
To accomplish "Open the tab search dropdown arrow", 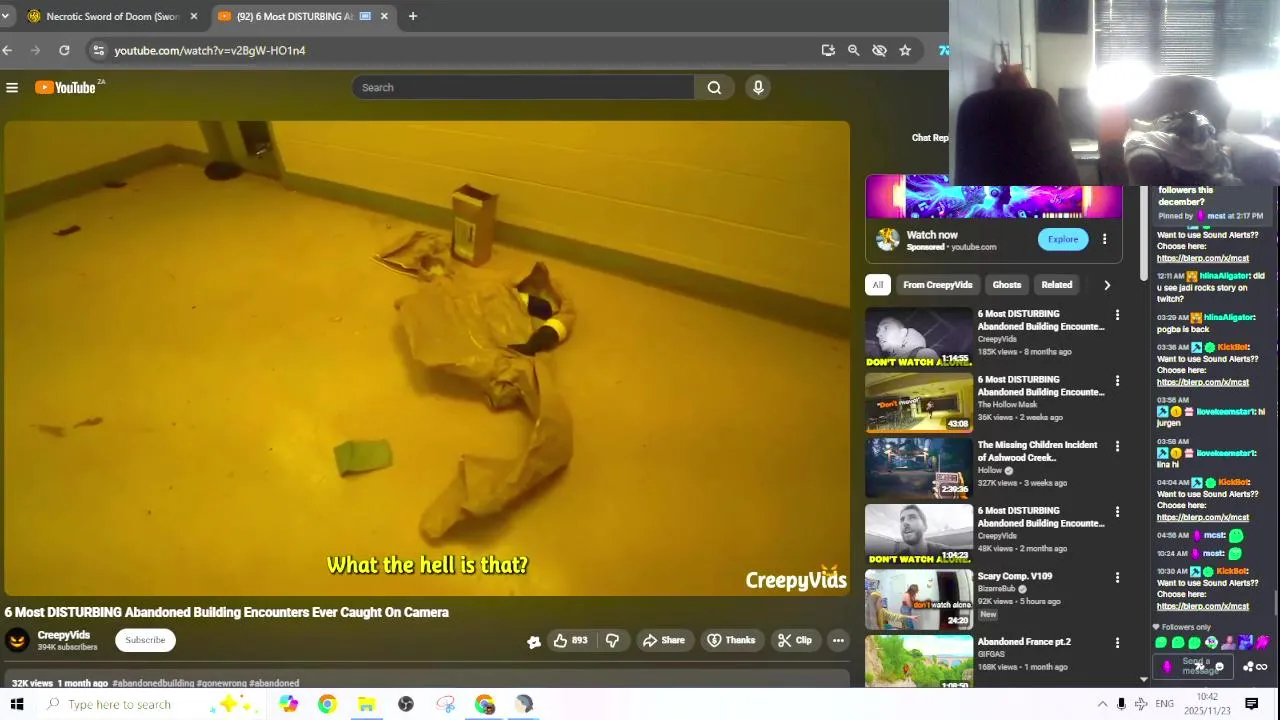I will click(5, 16).
